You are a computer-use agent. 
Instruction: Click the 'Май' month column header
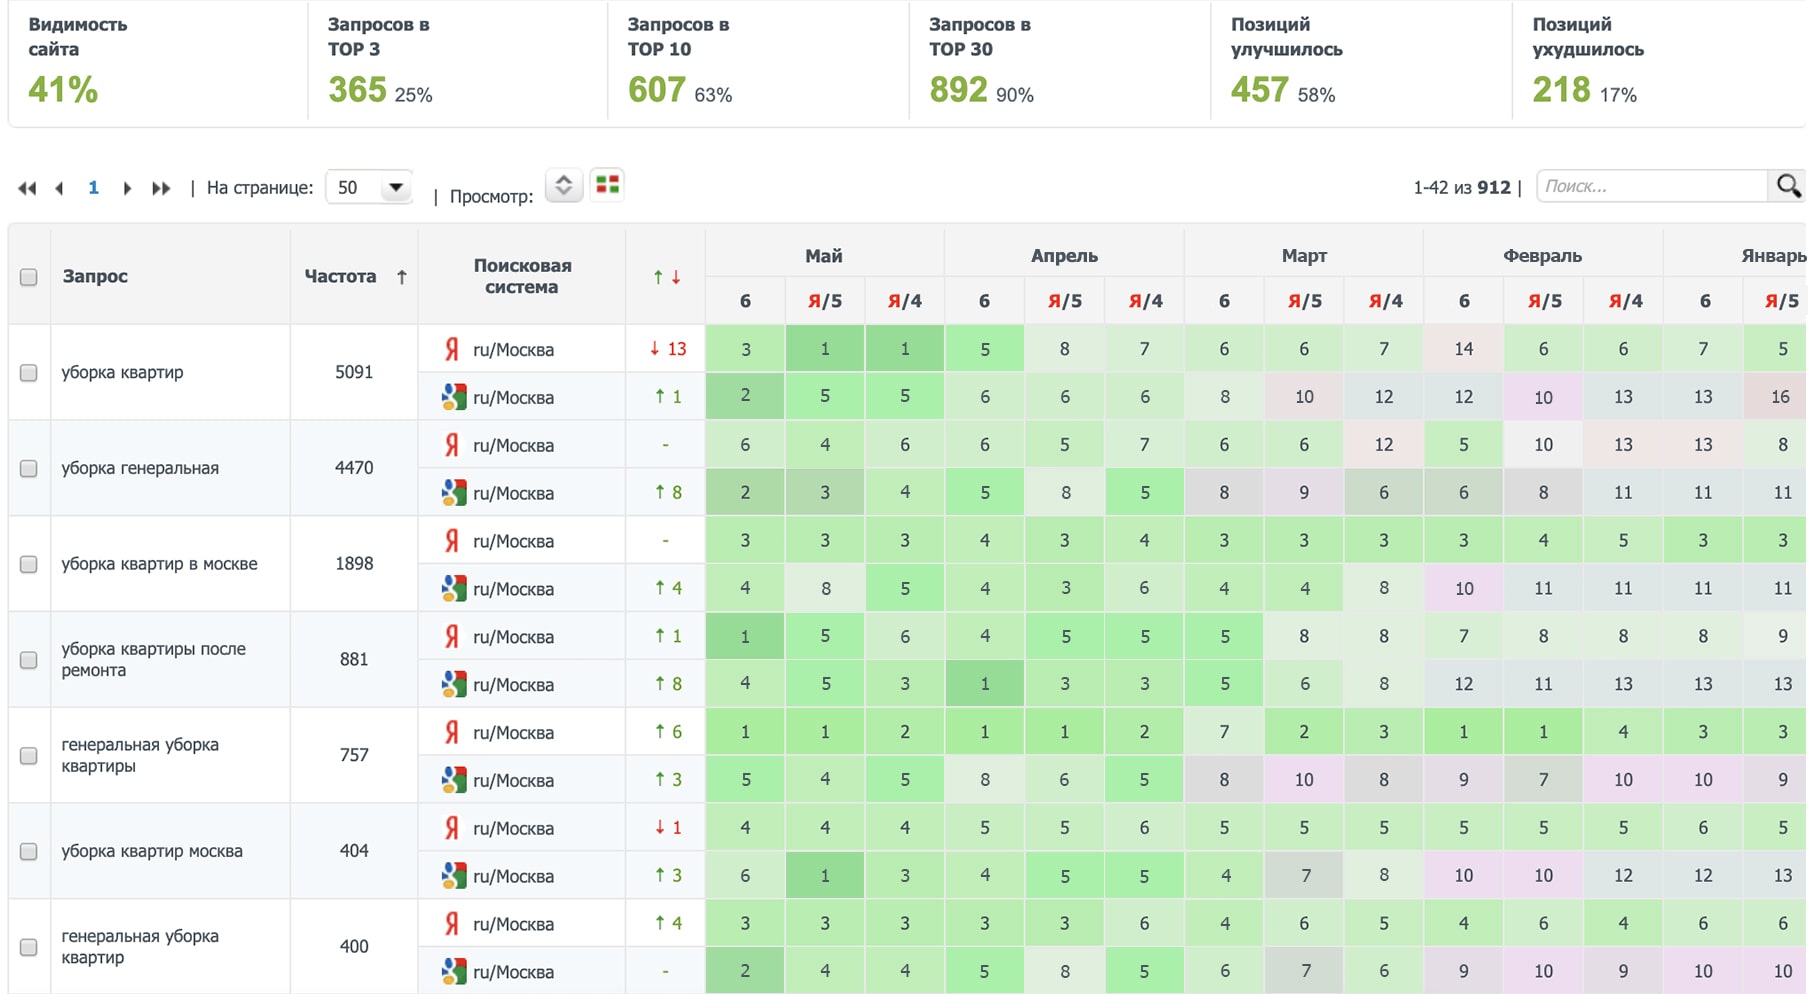824,256
